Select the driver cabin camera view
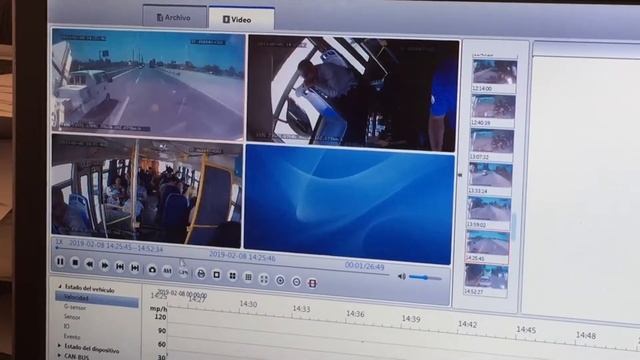This screenshot has height=360, width=640. click(353, 93)
